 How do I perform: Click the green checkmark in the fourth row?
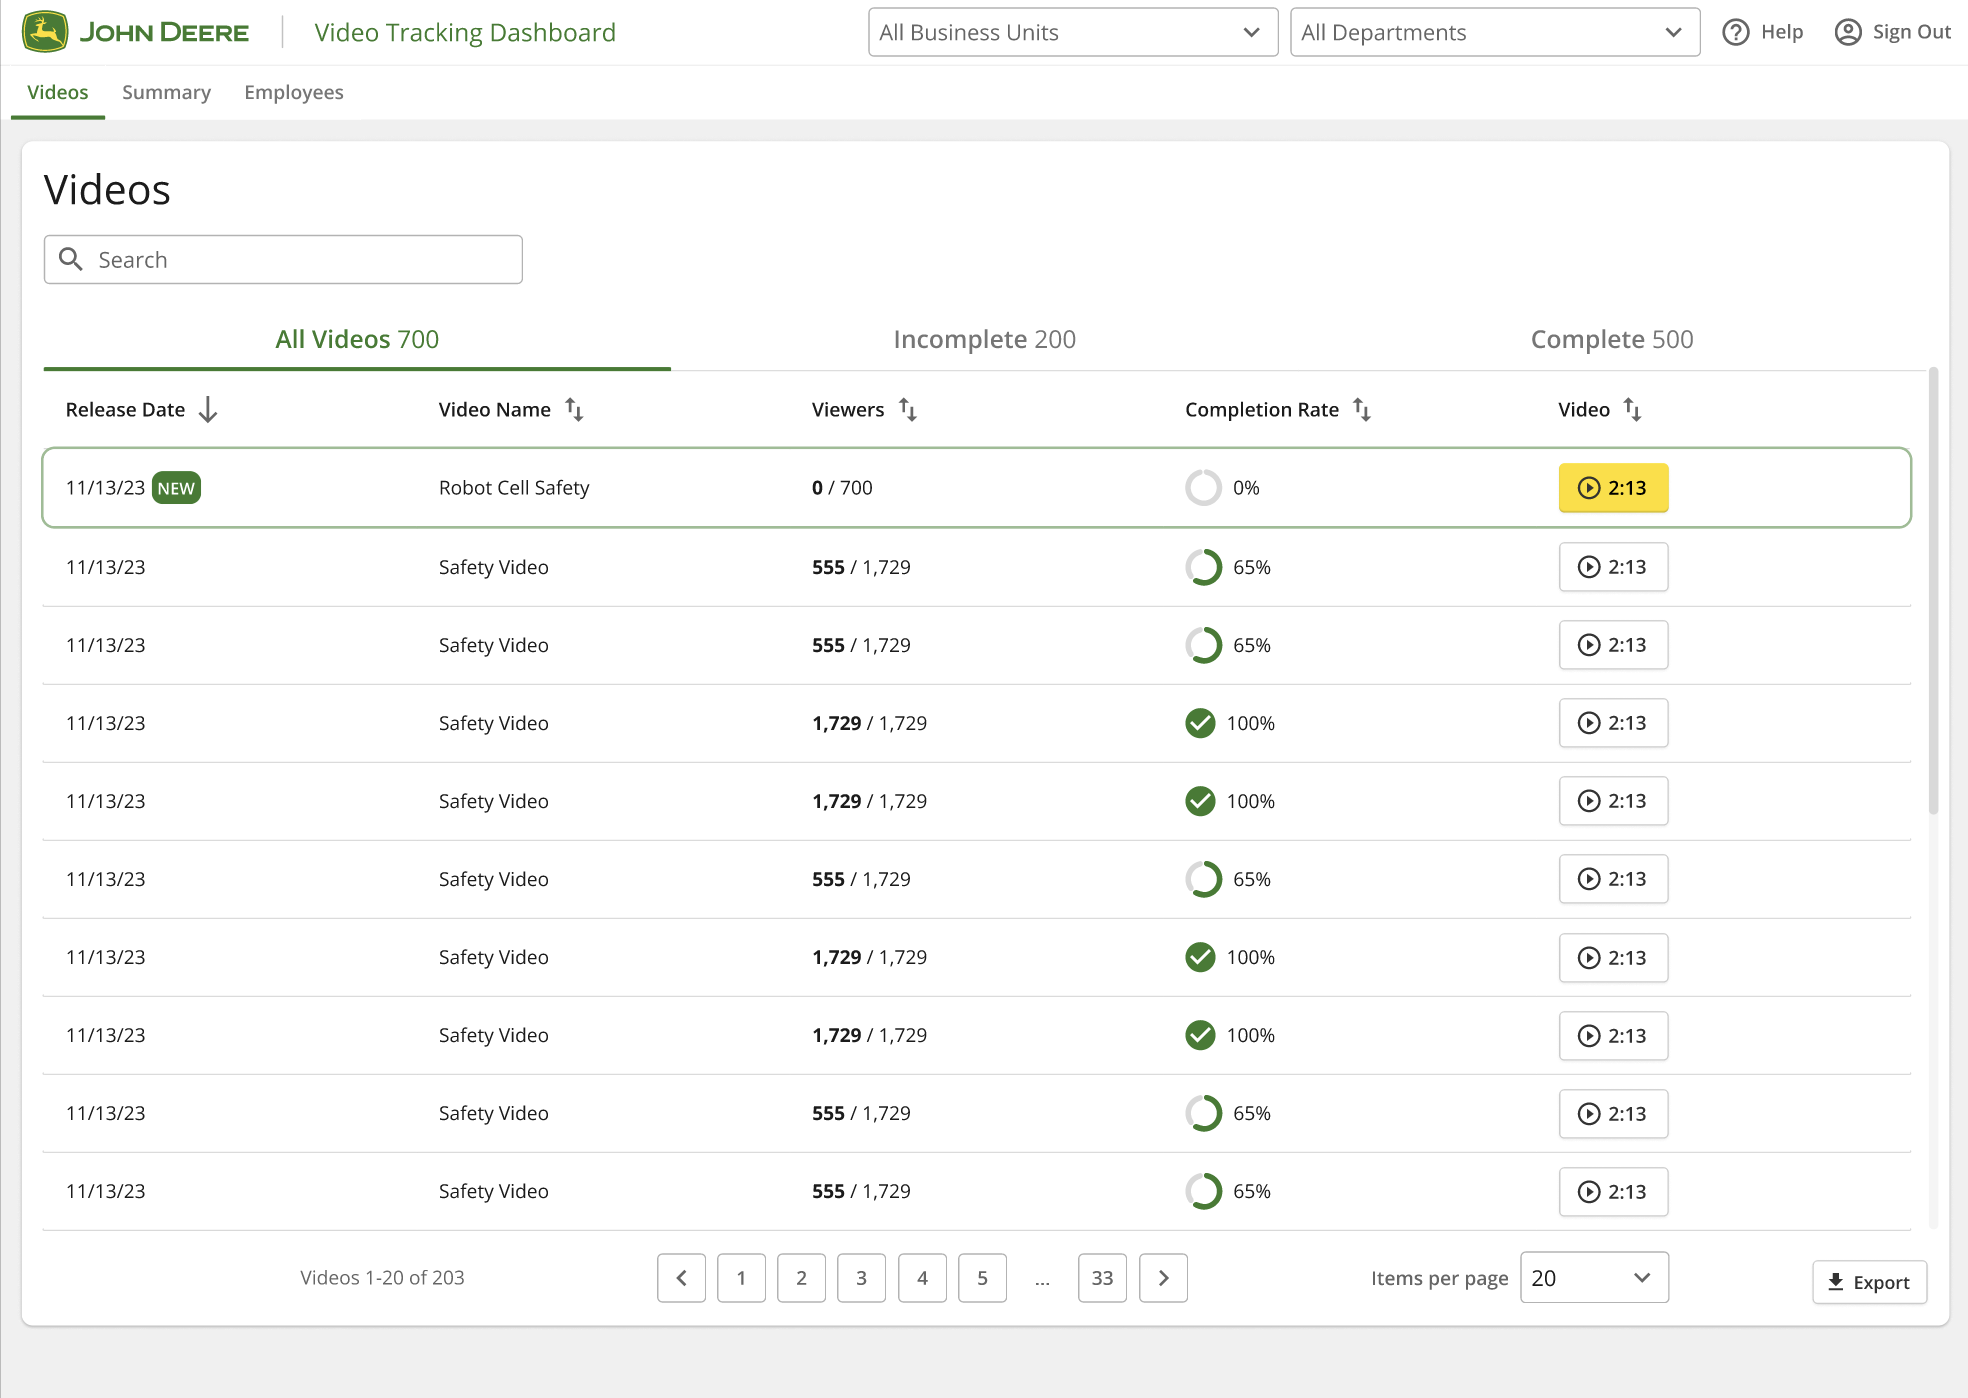(x=1200, y=723)
